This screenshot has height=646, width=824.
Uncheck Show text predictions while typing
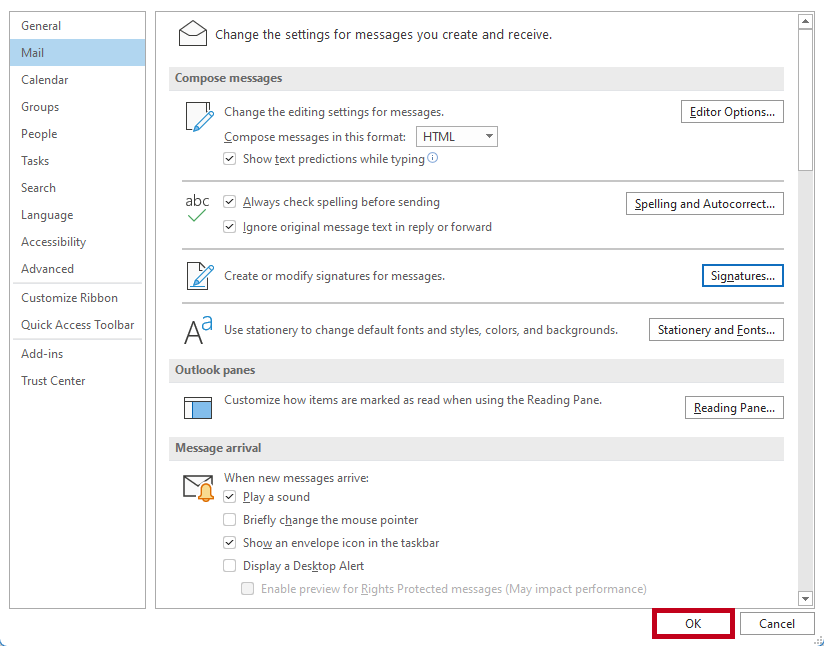230,159
